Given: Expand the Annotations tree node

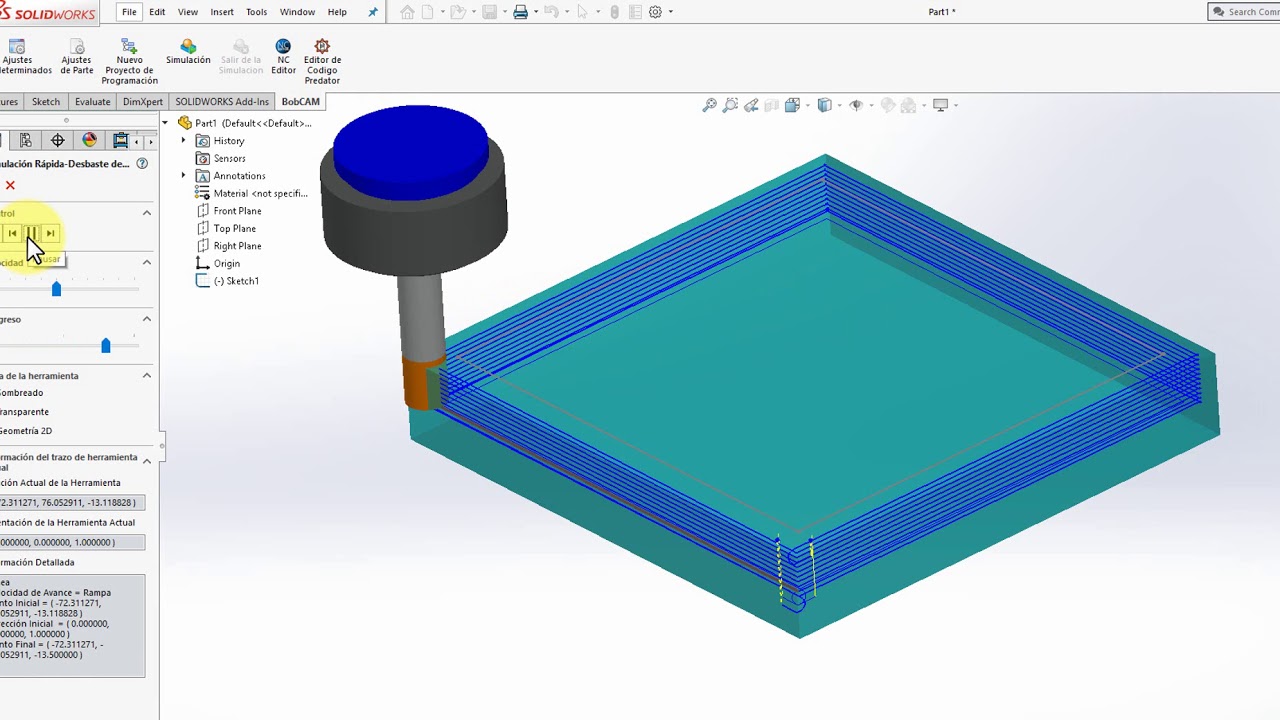Looking at the screenshot, I should pyautogui.click(x=183, y=176).
